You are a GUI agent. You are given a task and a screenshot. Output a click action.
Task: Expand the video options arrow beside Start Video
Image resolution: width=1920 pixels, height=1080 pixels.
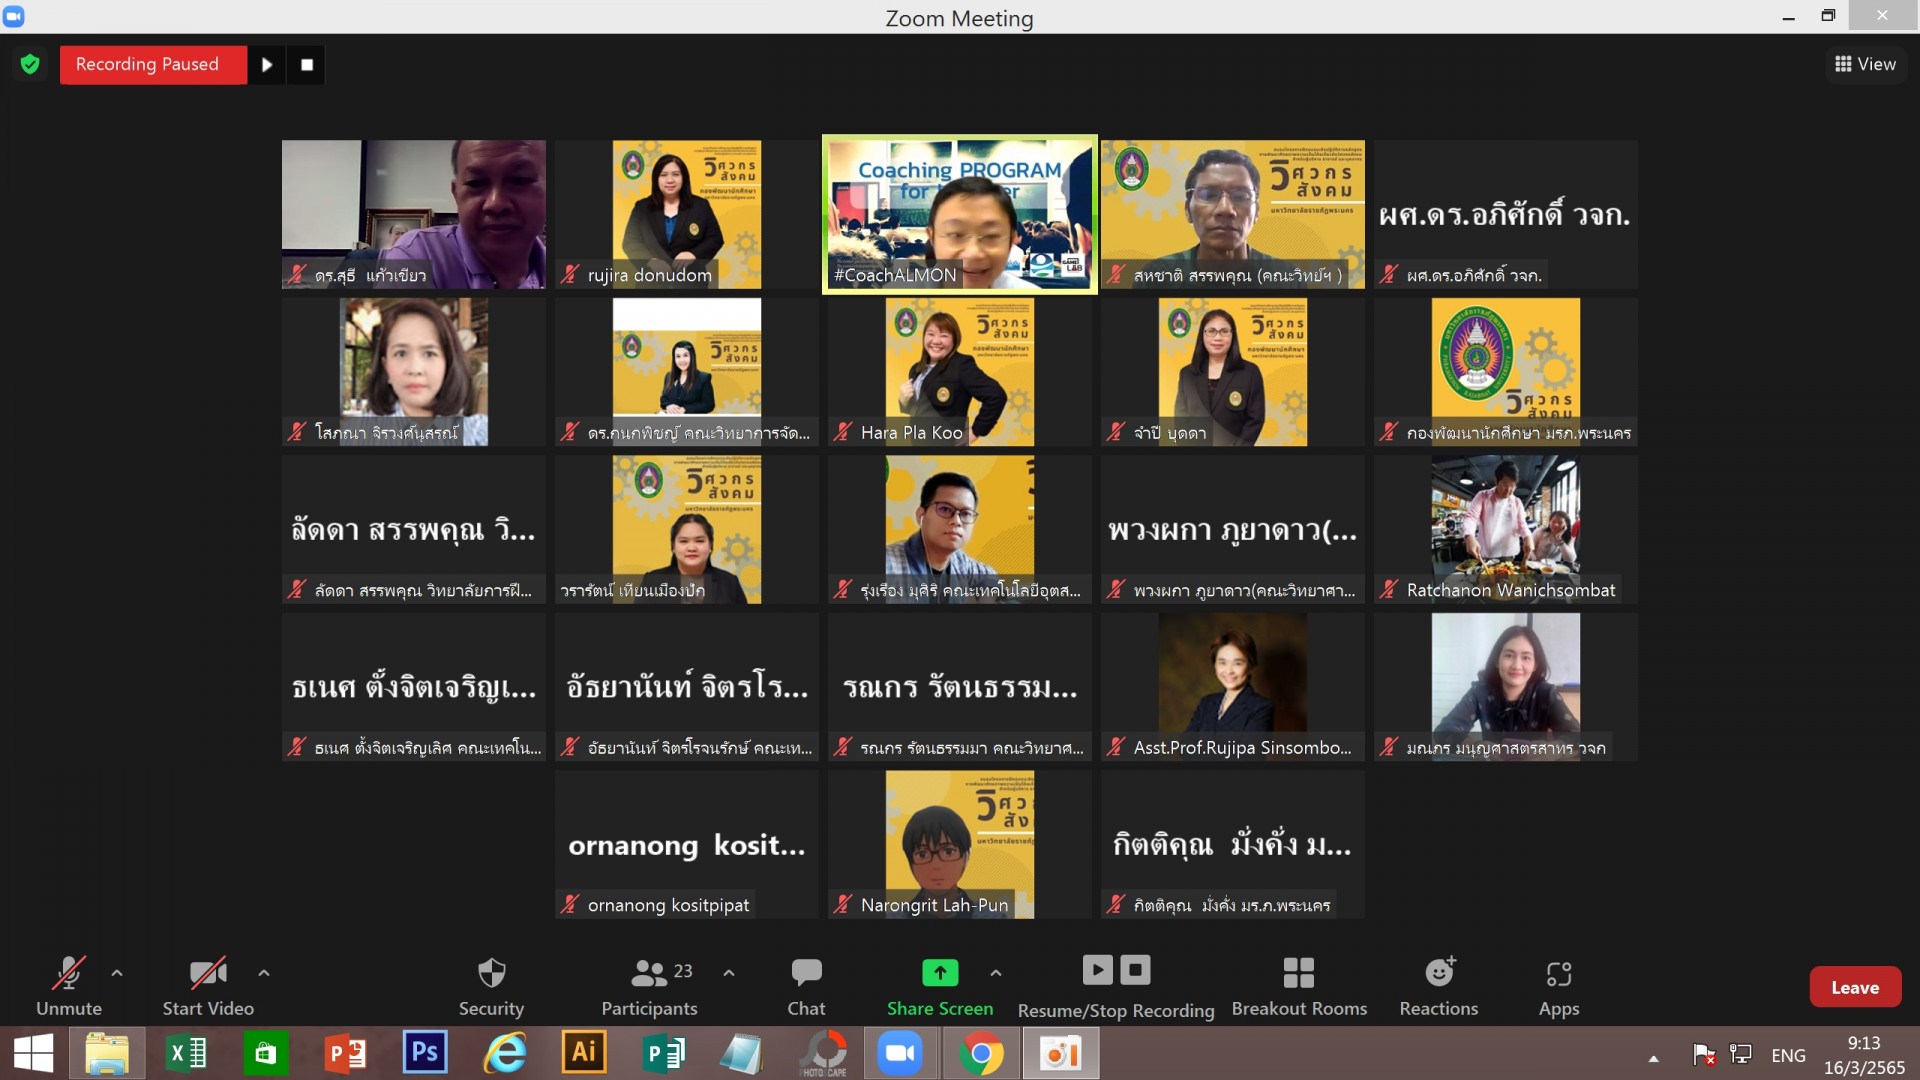click(264, 972)
